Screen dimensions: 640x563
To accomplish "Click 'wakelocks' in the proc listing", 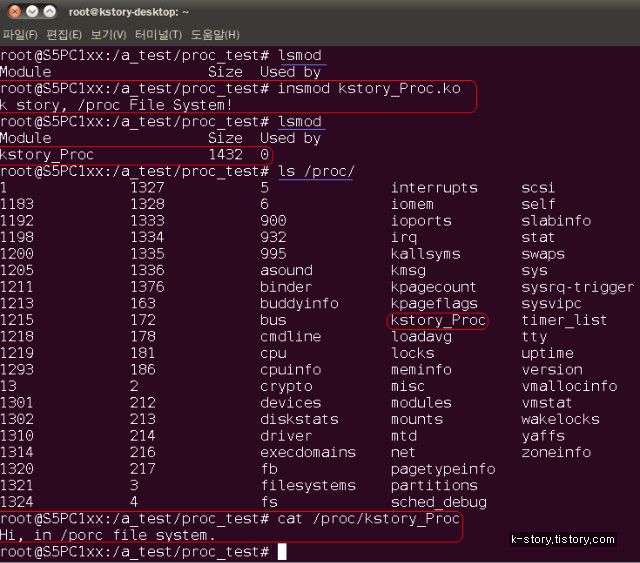I will (x=560, y=420).
